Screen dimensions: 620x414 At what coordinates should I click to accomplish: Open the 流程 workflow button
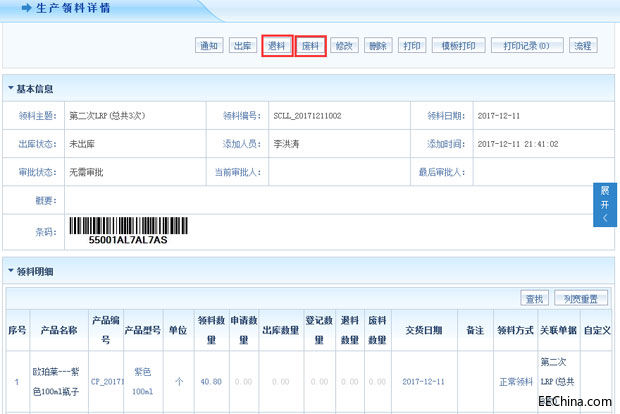pyautogui.click(x=583, y=45)
